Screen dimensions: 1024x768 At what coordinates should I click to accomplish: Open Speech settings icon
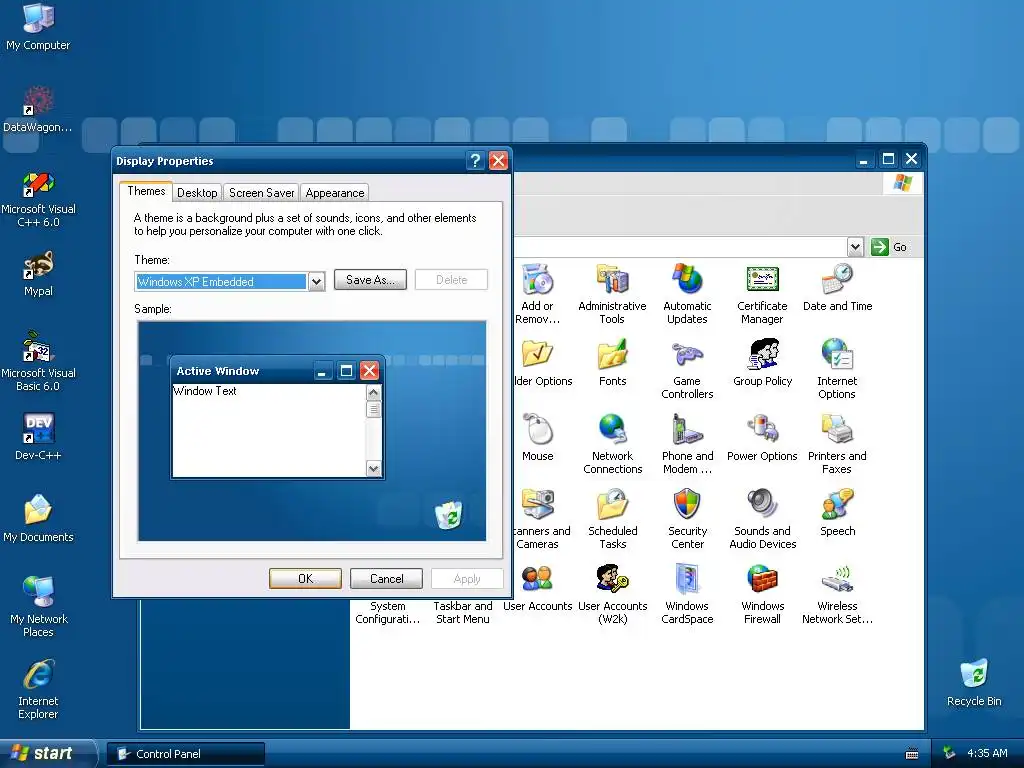point(837,505)
